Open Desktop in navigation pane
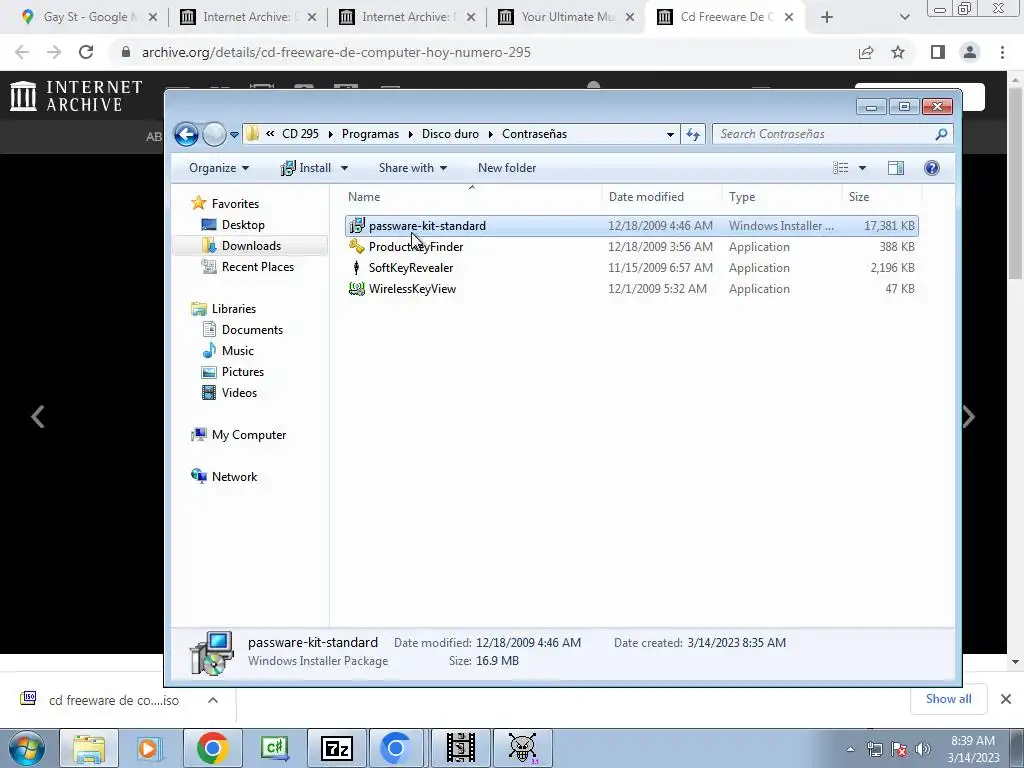The height and width of the screenshot is (768, 1024). pos(243,225)
